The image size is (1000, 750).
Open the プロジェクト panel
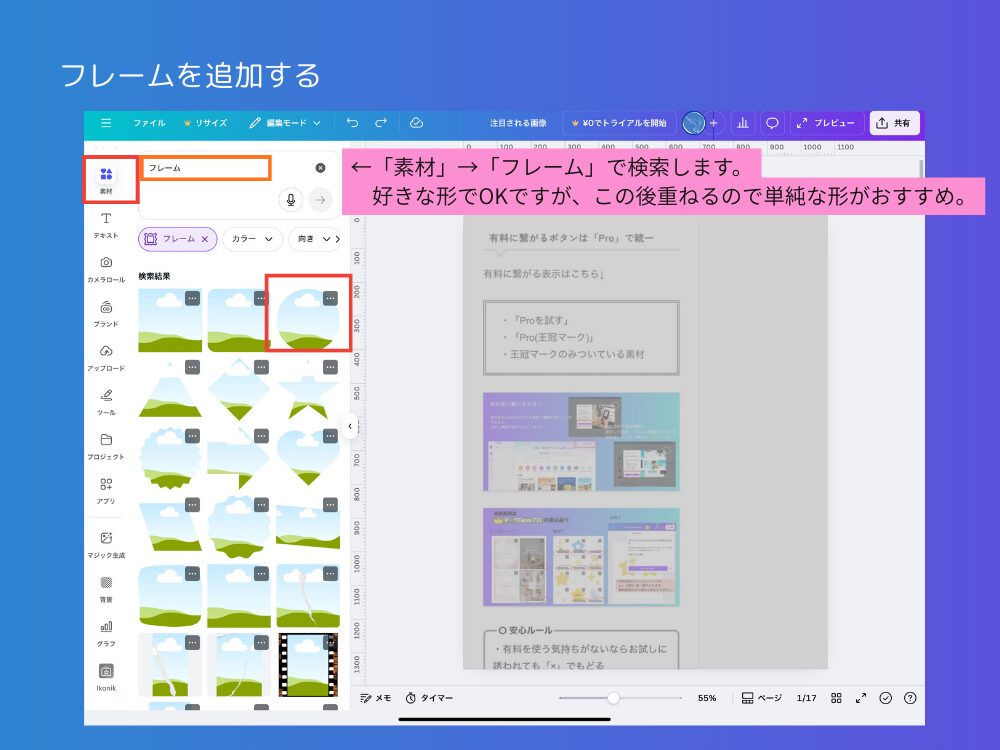[x=107, y=444]
